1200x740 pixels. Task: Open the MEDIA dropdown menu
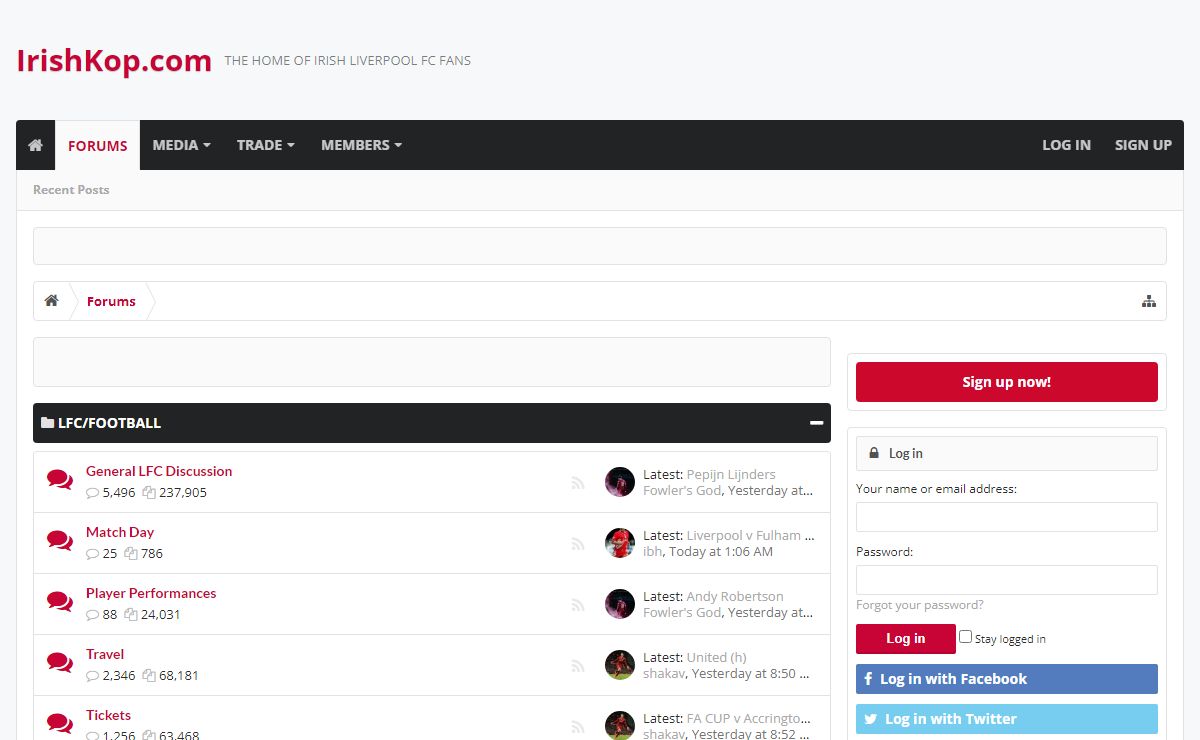tap(181, 145)
